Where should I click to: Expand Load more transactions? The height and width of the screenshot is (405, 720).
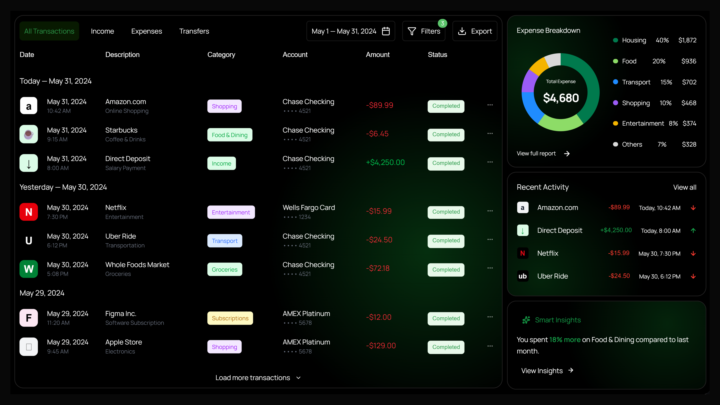[258, 377]
